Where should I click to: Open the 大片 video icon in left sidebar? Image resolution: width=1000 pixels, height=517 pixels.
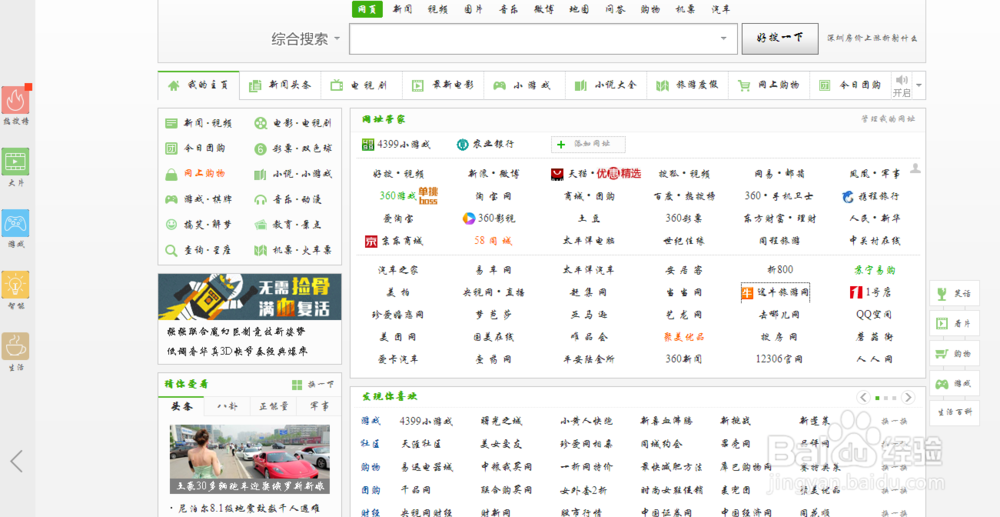15,161
